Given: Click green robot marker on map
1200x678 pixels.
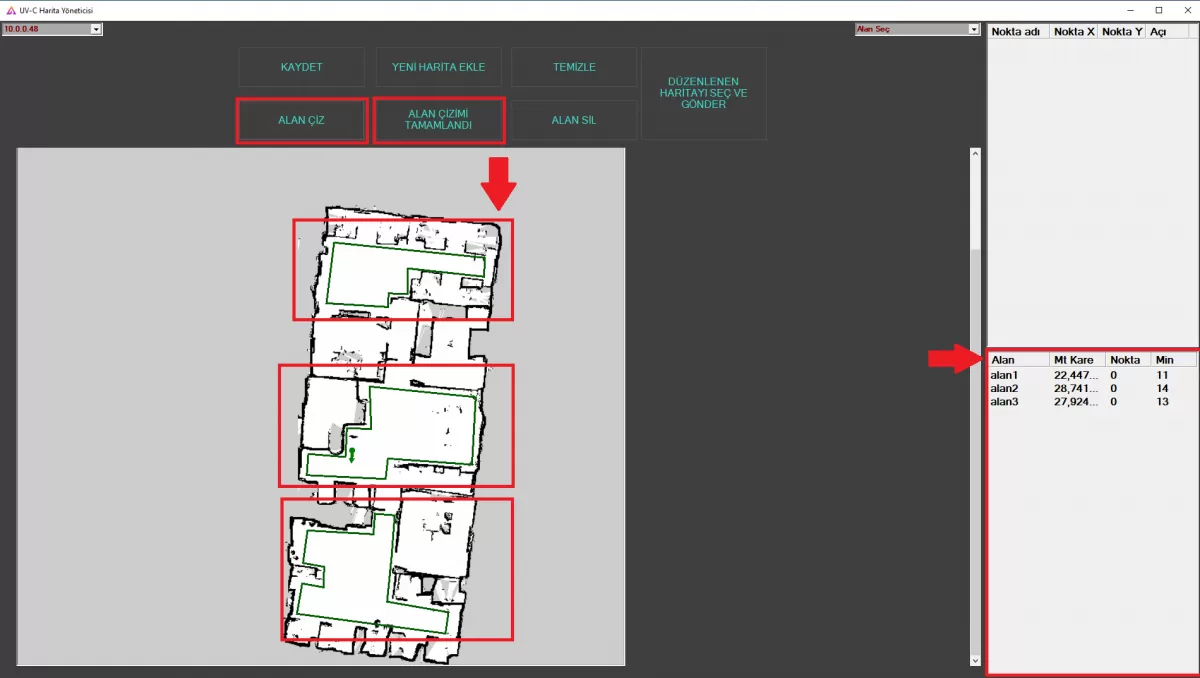Looking at the screenshot, I should click(352, 456).
